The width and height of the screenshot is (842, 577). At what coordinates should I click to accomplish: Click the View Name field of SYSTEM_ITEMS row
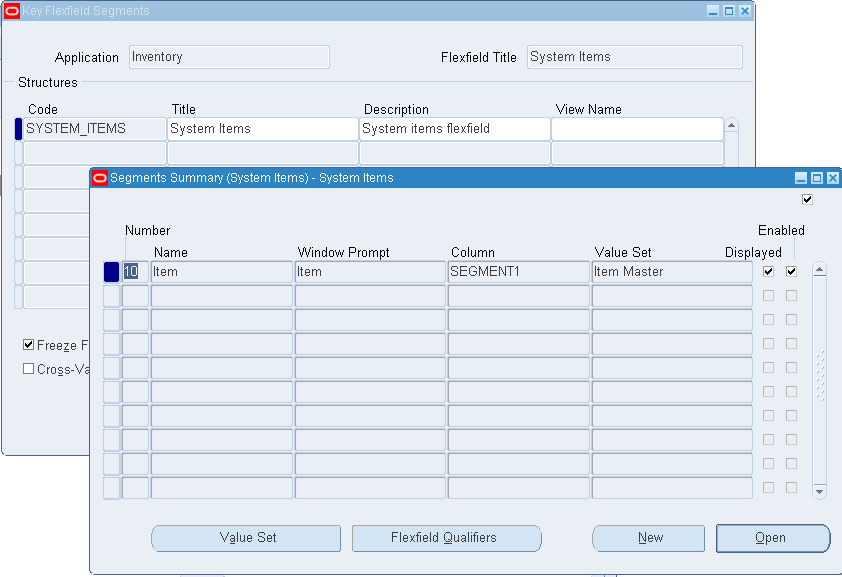637,129
